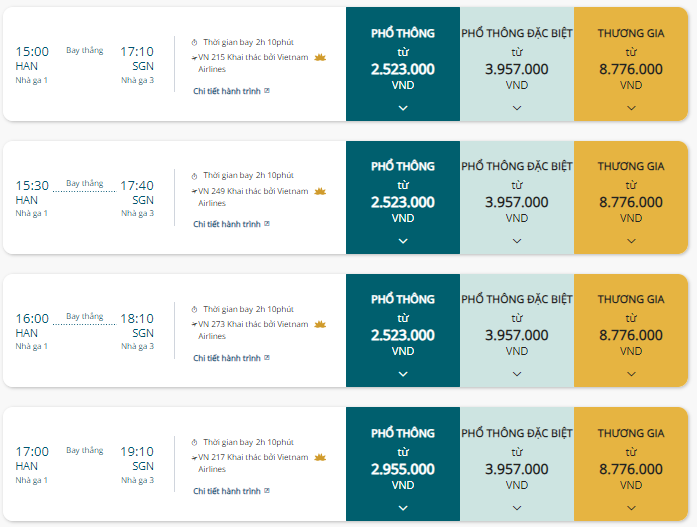Click the external-link icon on the 16:00 flight details

click(x=267, y=357)
